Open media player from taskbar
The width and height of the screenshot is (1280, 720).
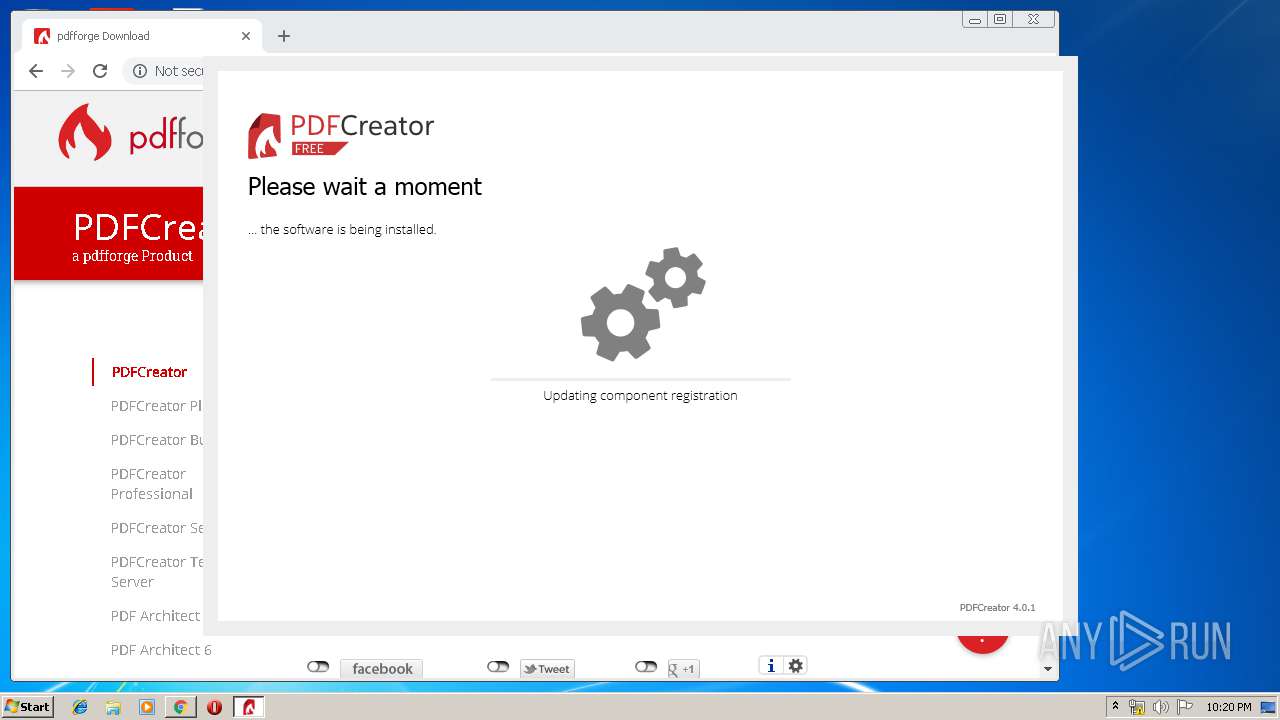pos(147,707)
